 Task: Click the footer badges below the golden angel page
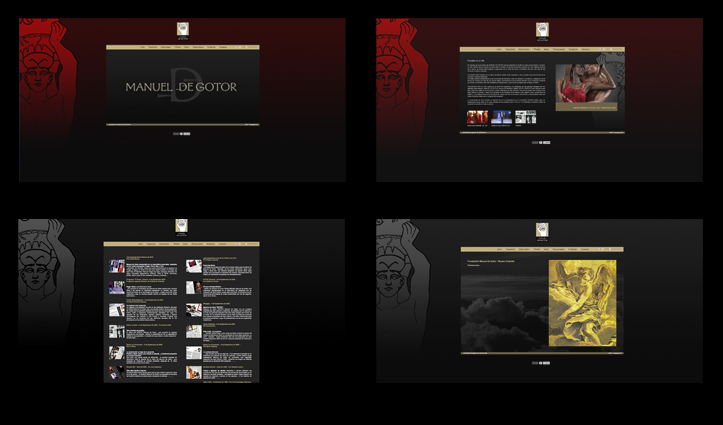542,363
